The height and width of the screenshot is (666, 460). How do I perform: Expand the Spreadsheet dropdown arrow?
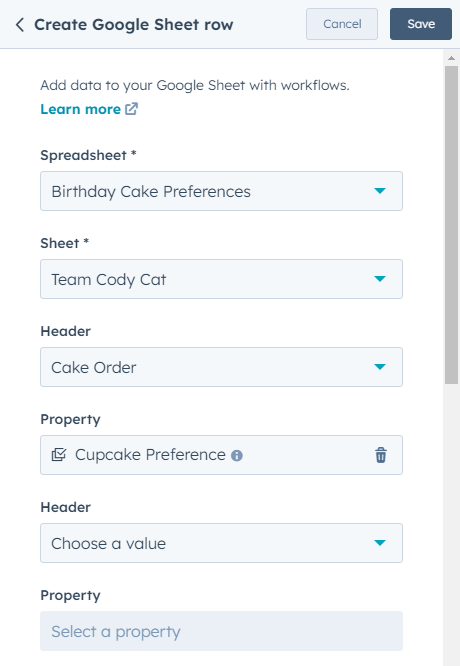(380, 191)
